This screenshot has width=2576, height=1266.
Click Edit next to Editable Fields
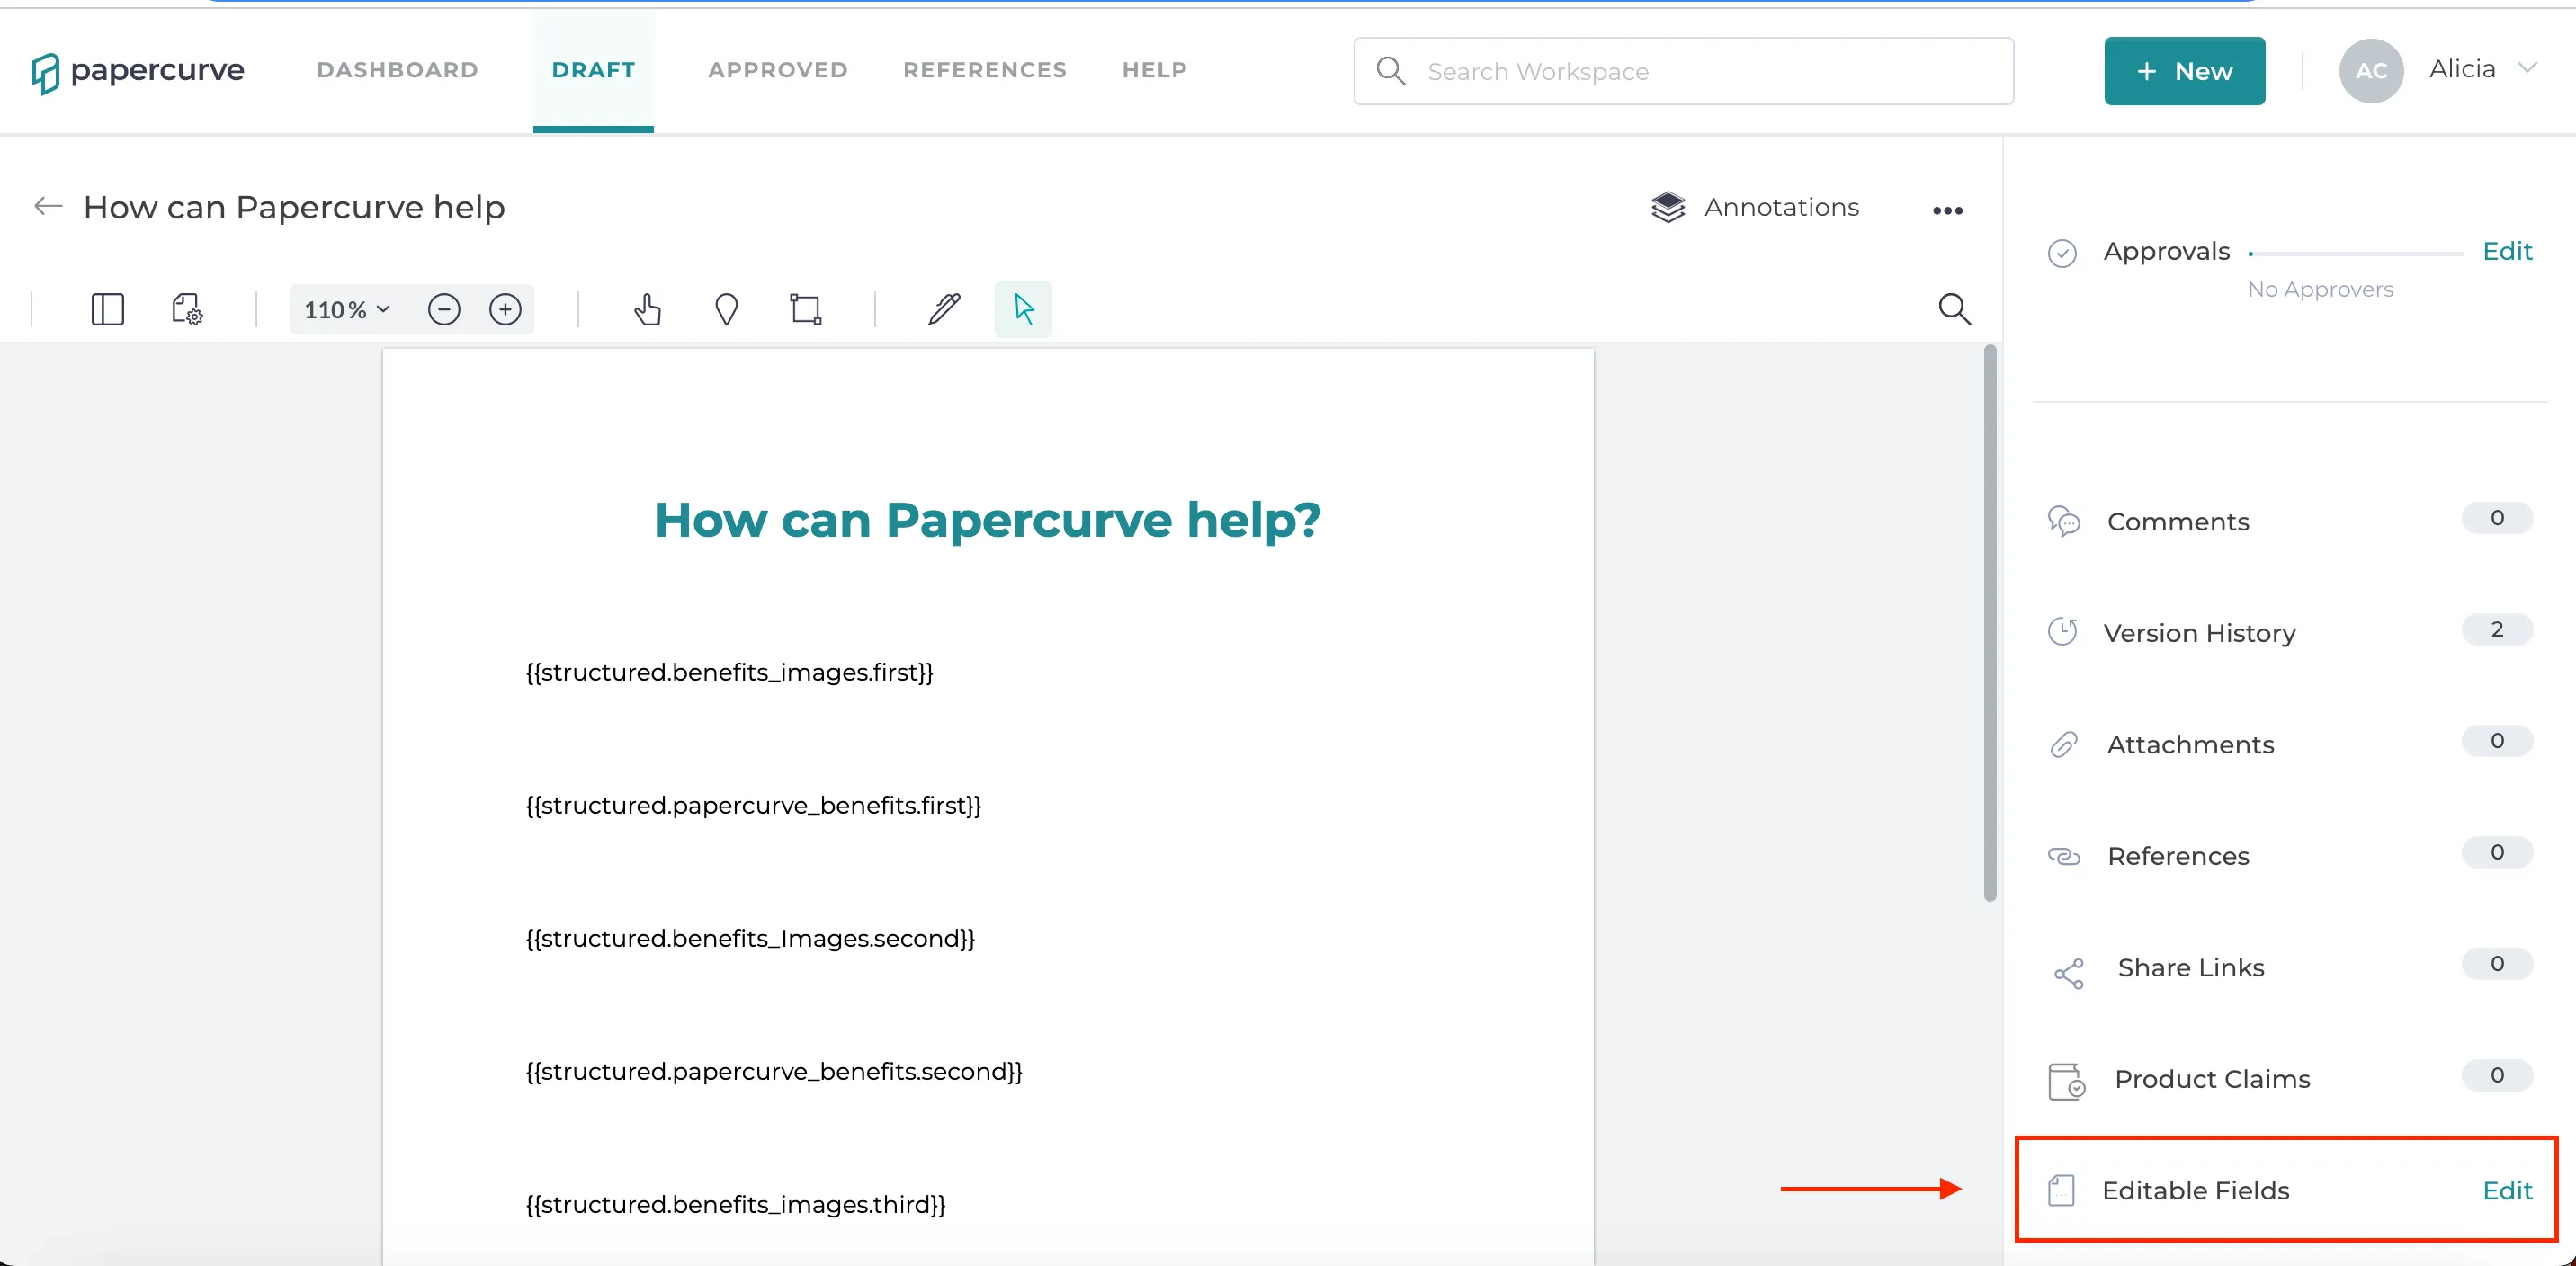pos(2507,1190)
